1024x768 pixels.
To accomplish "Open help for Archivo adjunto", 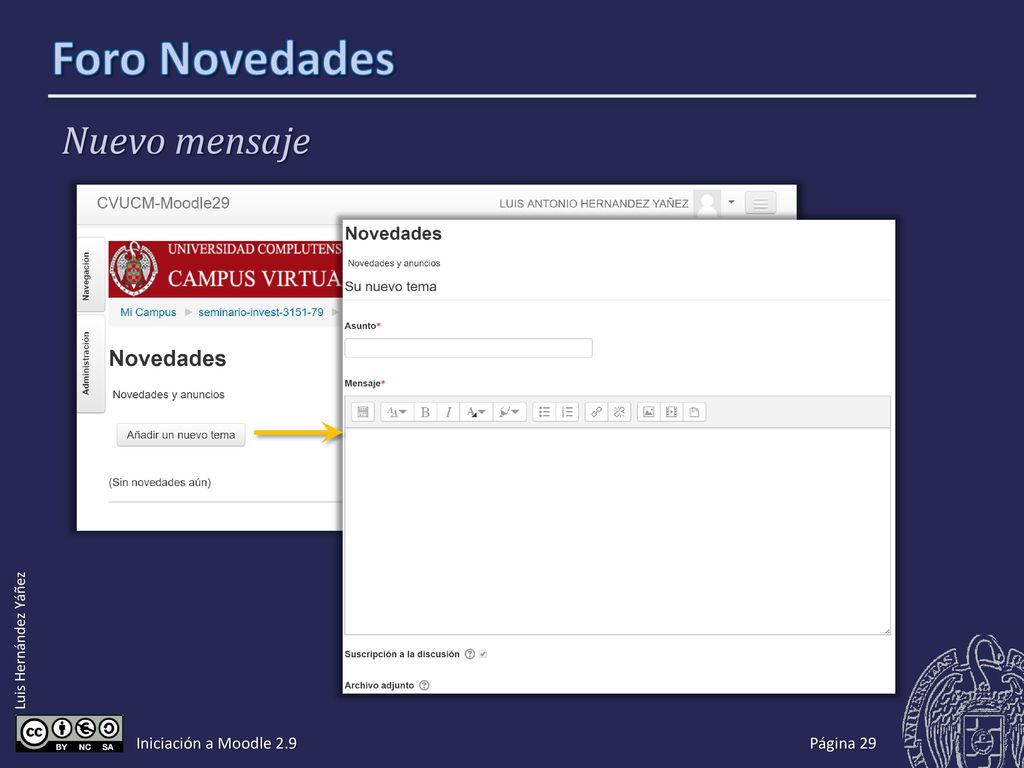I will (424, 685).
